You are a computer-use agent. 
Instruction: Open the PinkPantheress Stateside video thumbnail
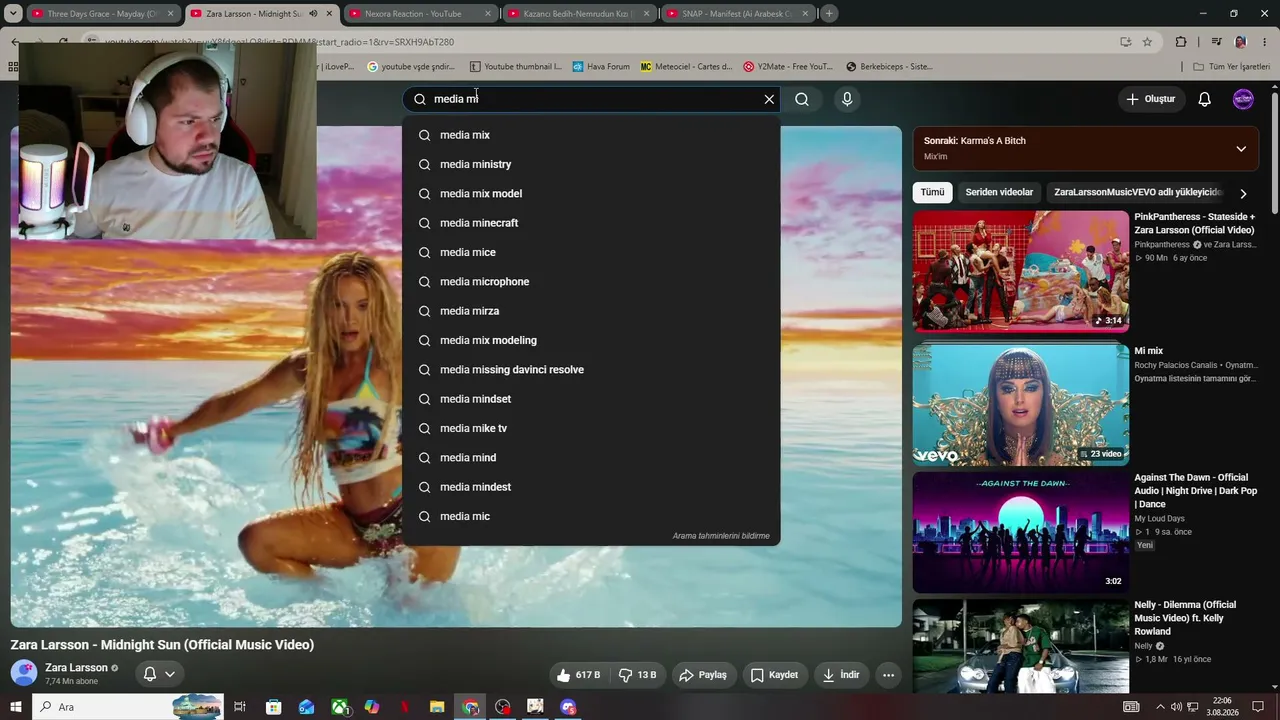(x=1021, y=271)
